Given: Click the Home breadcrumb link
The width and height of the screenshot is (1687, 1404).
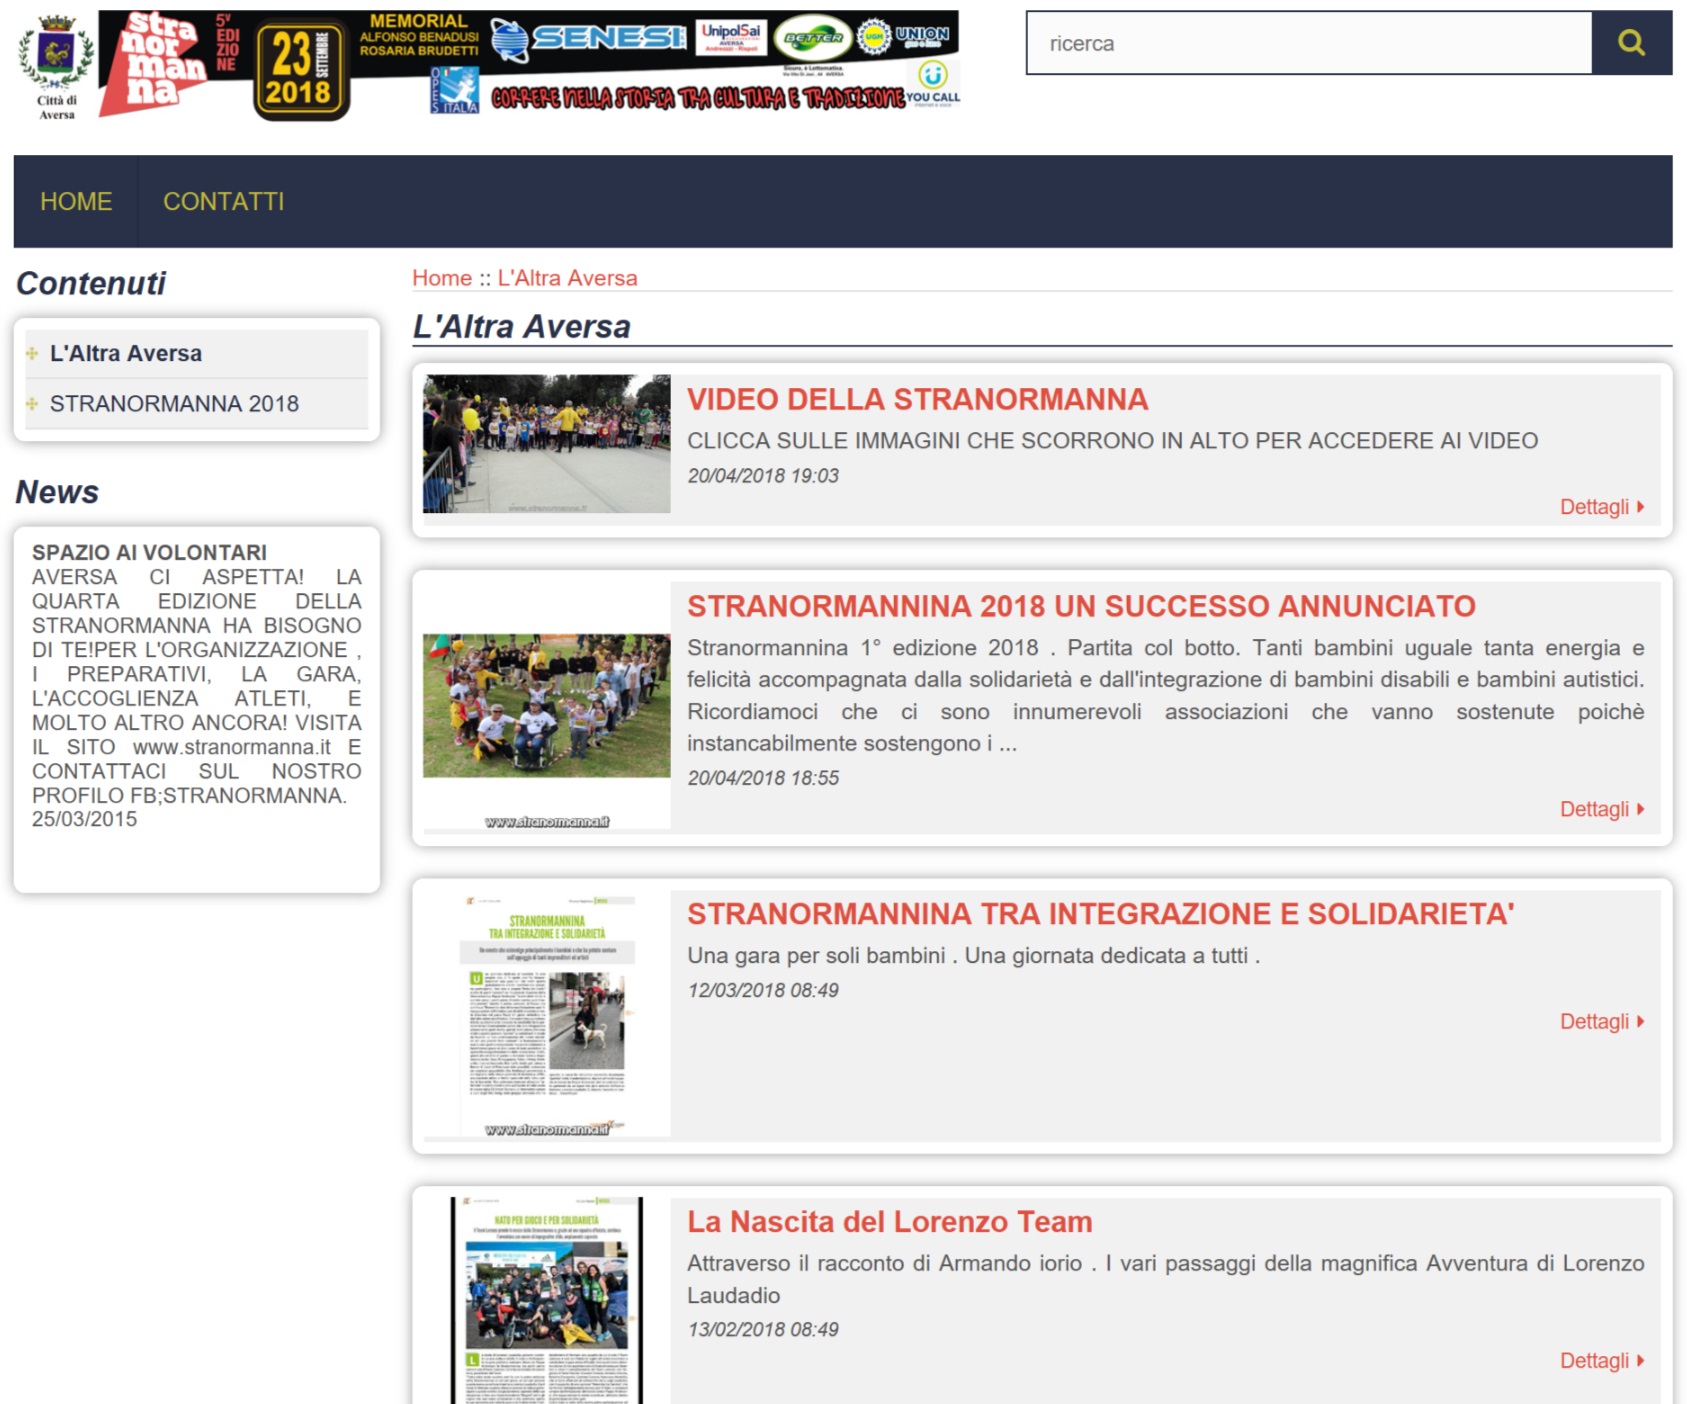Looking at the screenshot, I should (441, 278).
